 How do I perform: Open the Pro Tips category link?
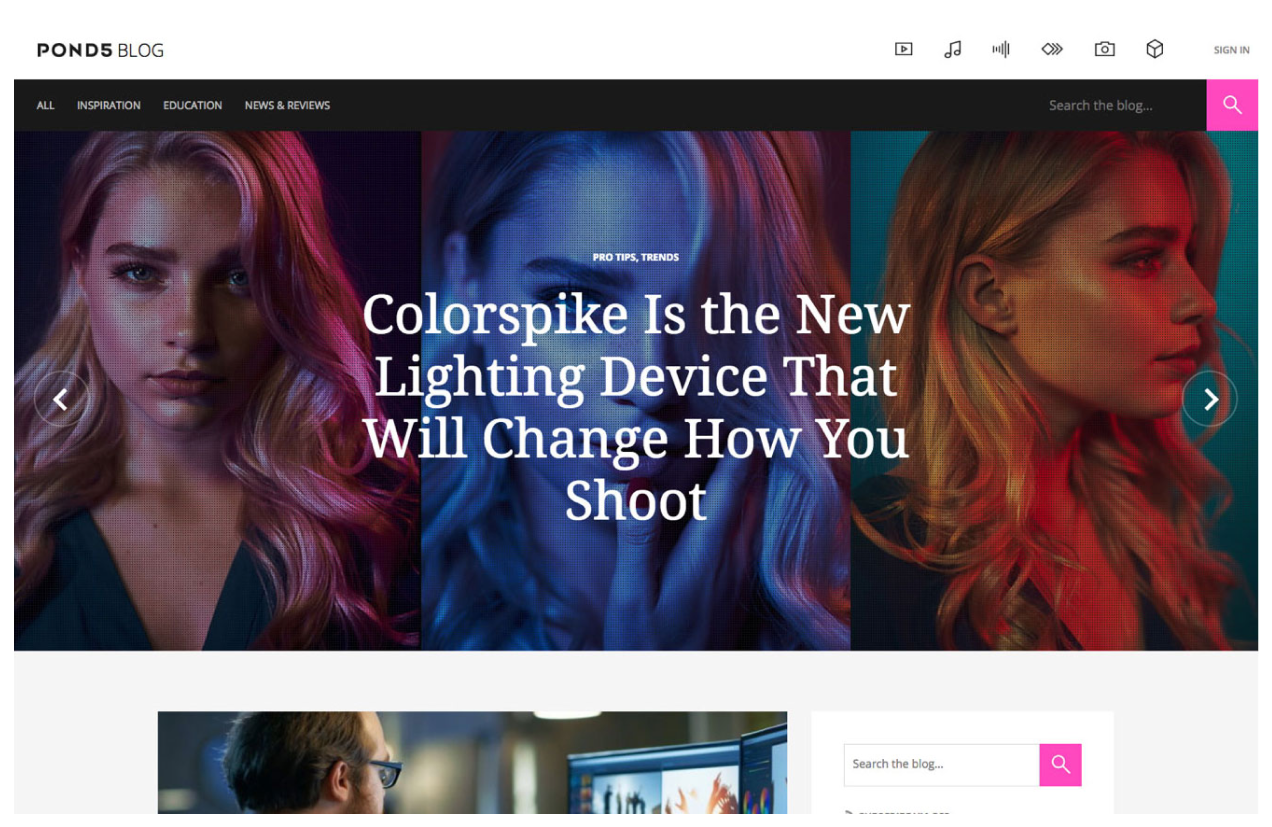pyautogui.click(x=614, y=257)
